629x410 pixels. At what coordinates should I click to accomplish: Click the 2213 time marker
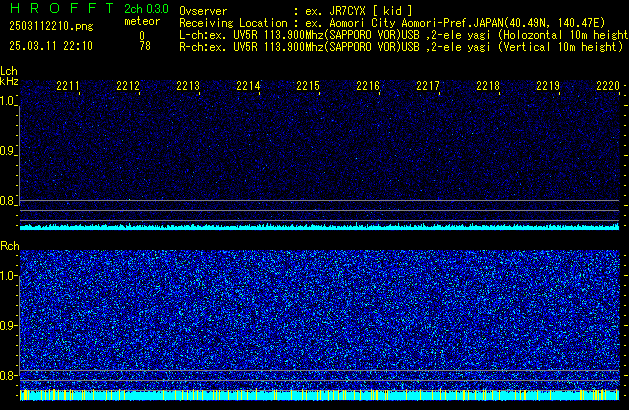click(x=188, y=86)
